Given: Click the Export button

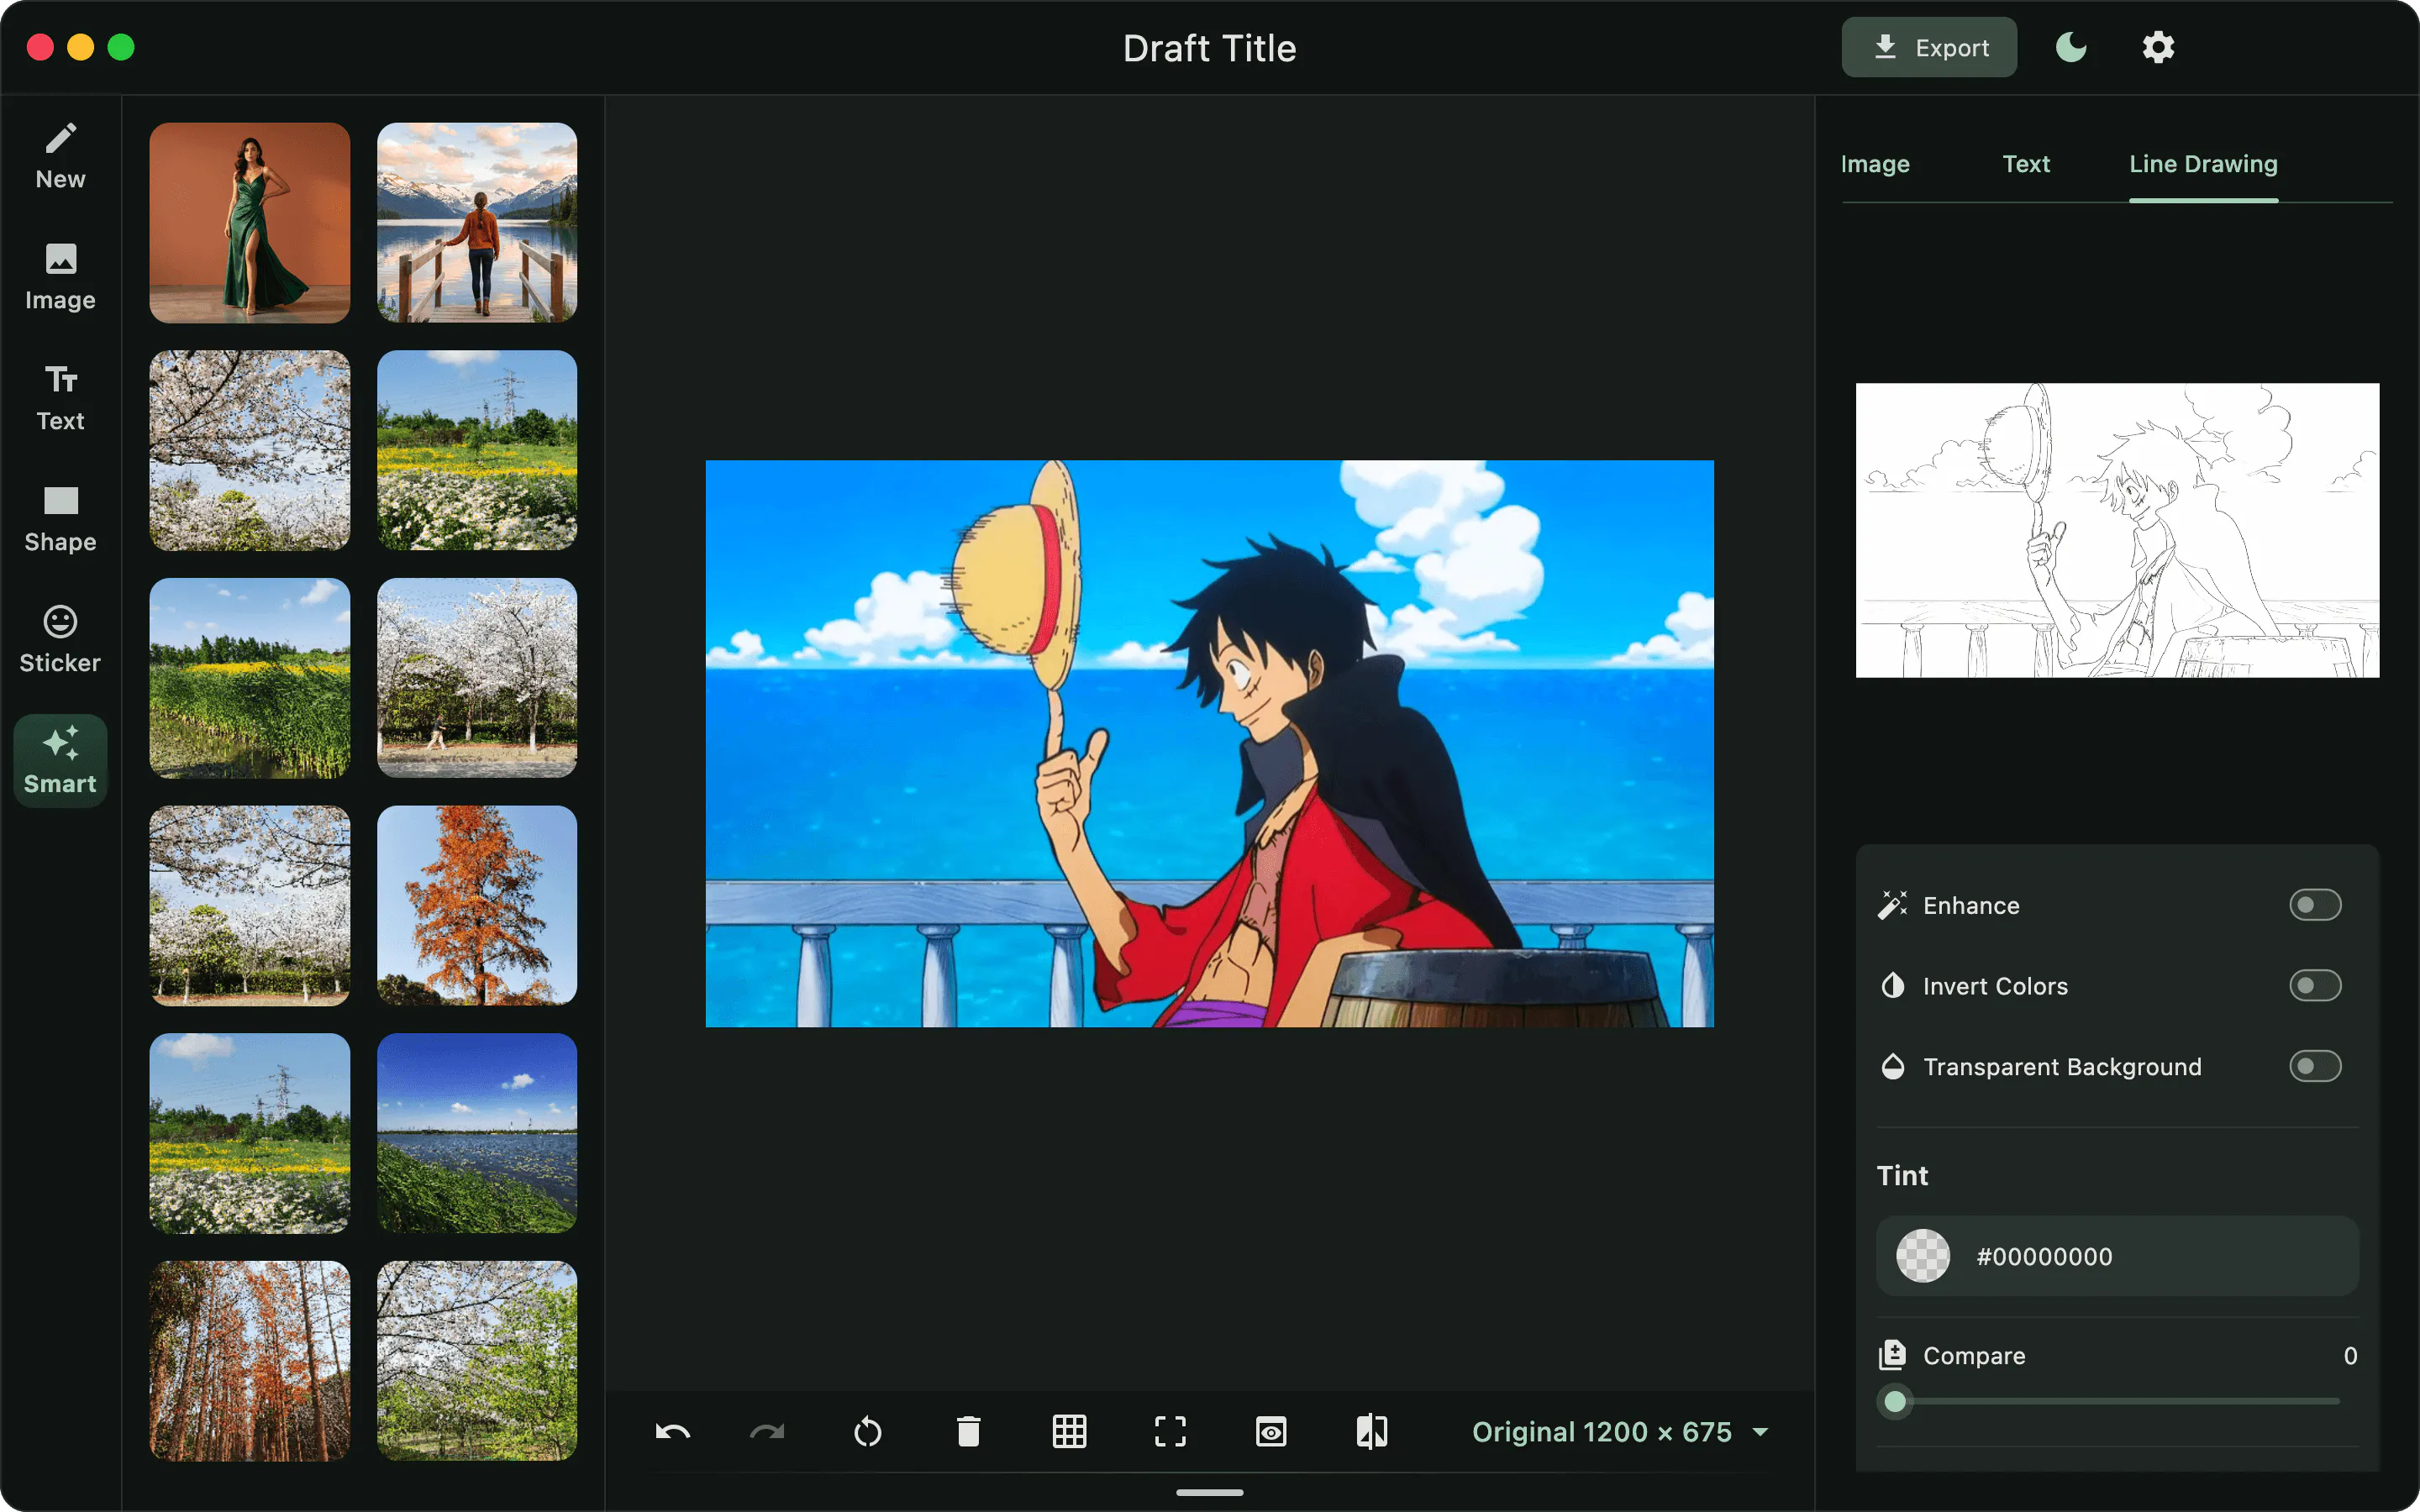Looking at the screenshot, I should (x=1929, y=47).
